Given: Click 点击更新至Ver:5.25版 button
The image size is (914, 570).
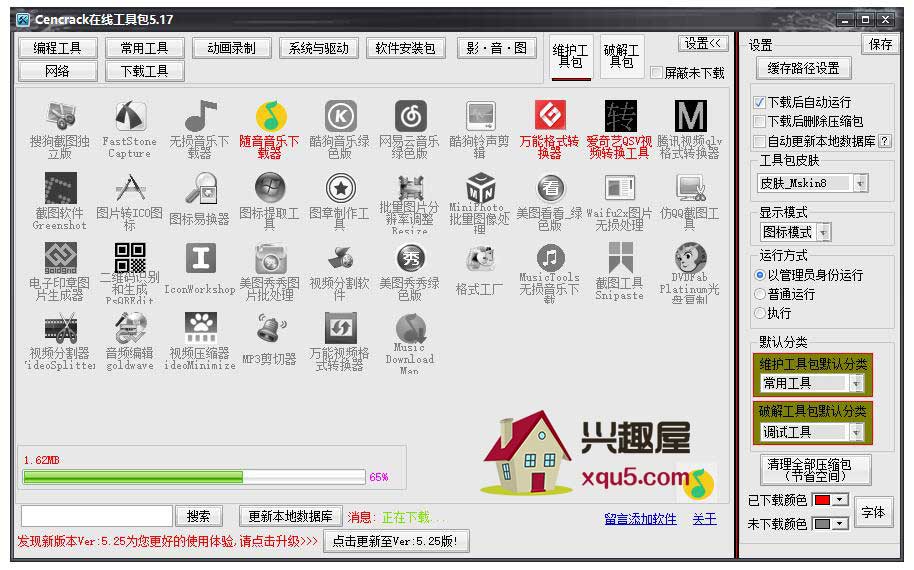Looking at the screenshot, I should (396, 541).
